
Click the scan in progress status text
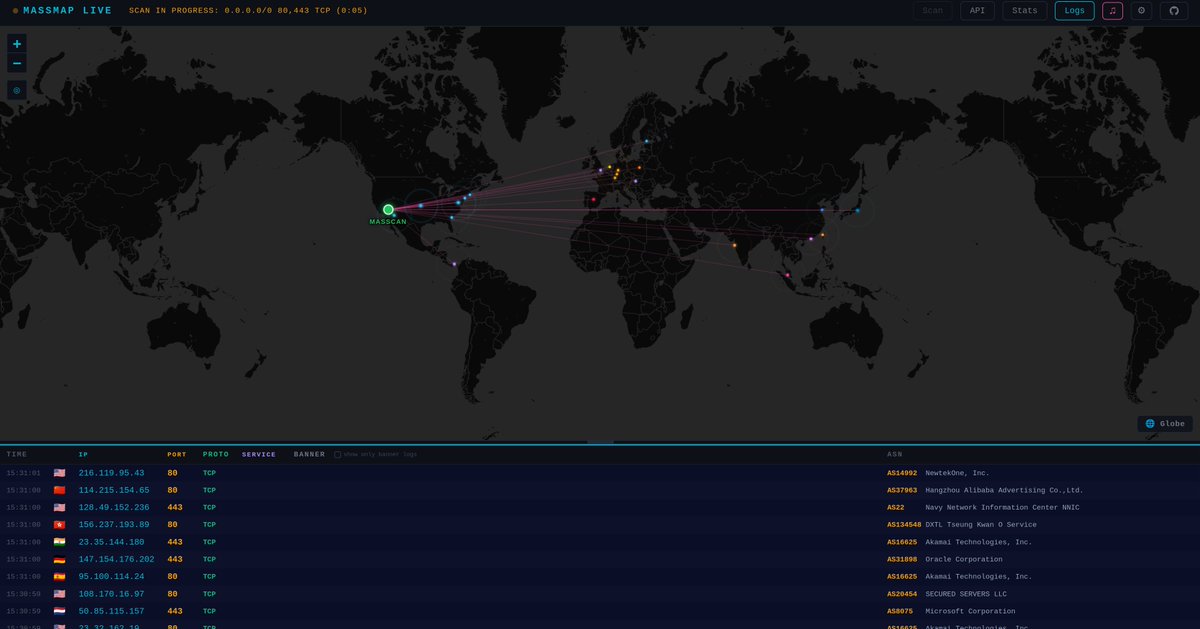(248, 11)
